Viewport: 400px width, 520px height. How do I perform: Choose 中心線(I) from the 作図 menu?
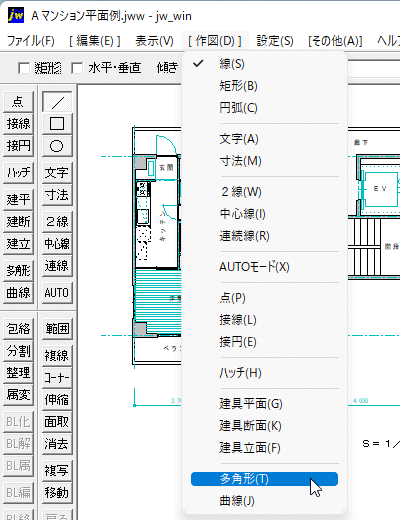click(264, 214)
